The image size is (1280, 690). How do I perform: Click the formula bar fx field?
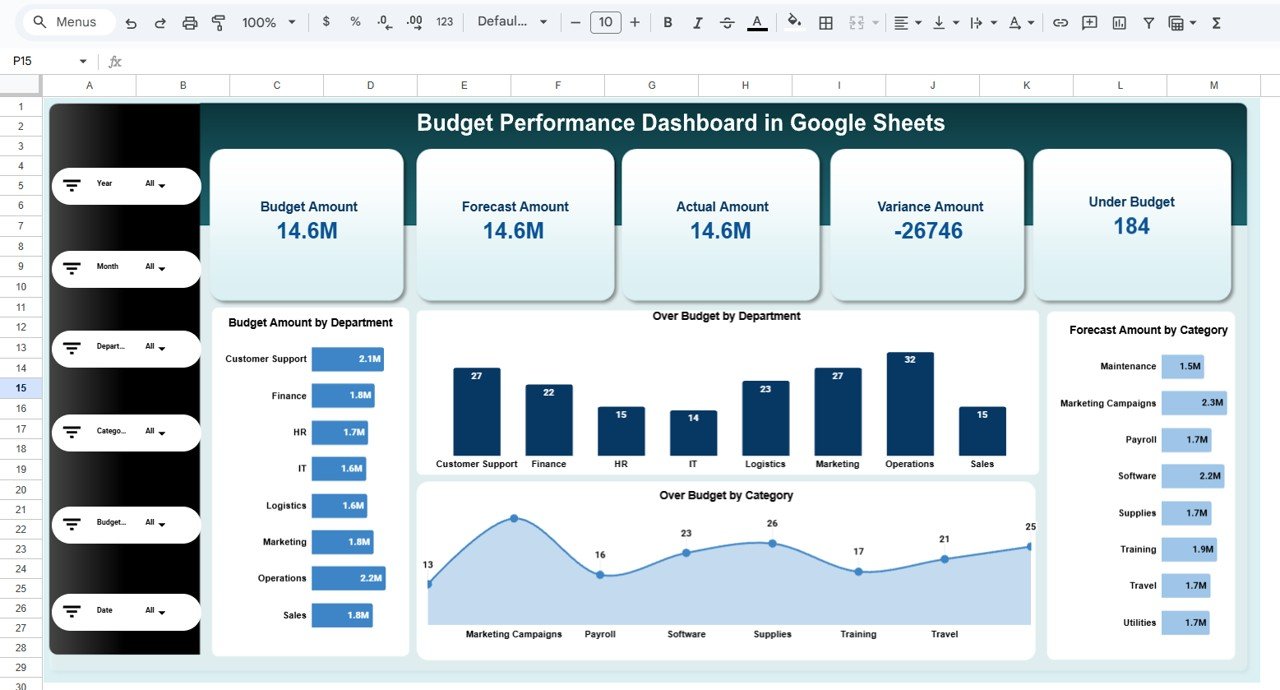113,61
